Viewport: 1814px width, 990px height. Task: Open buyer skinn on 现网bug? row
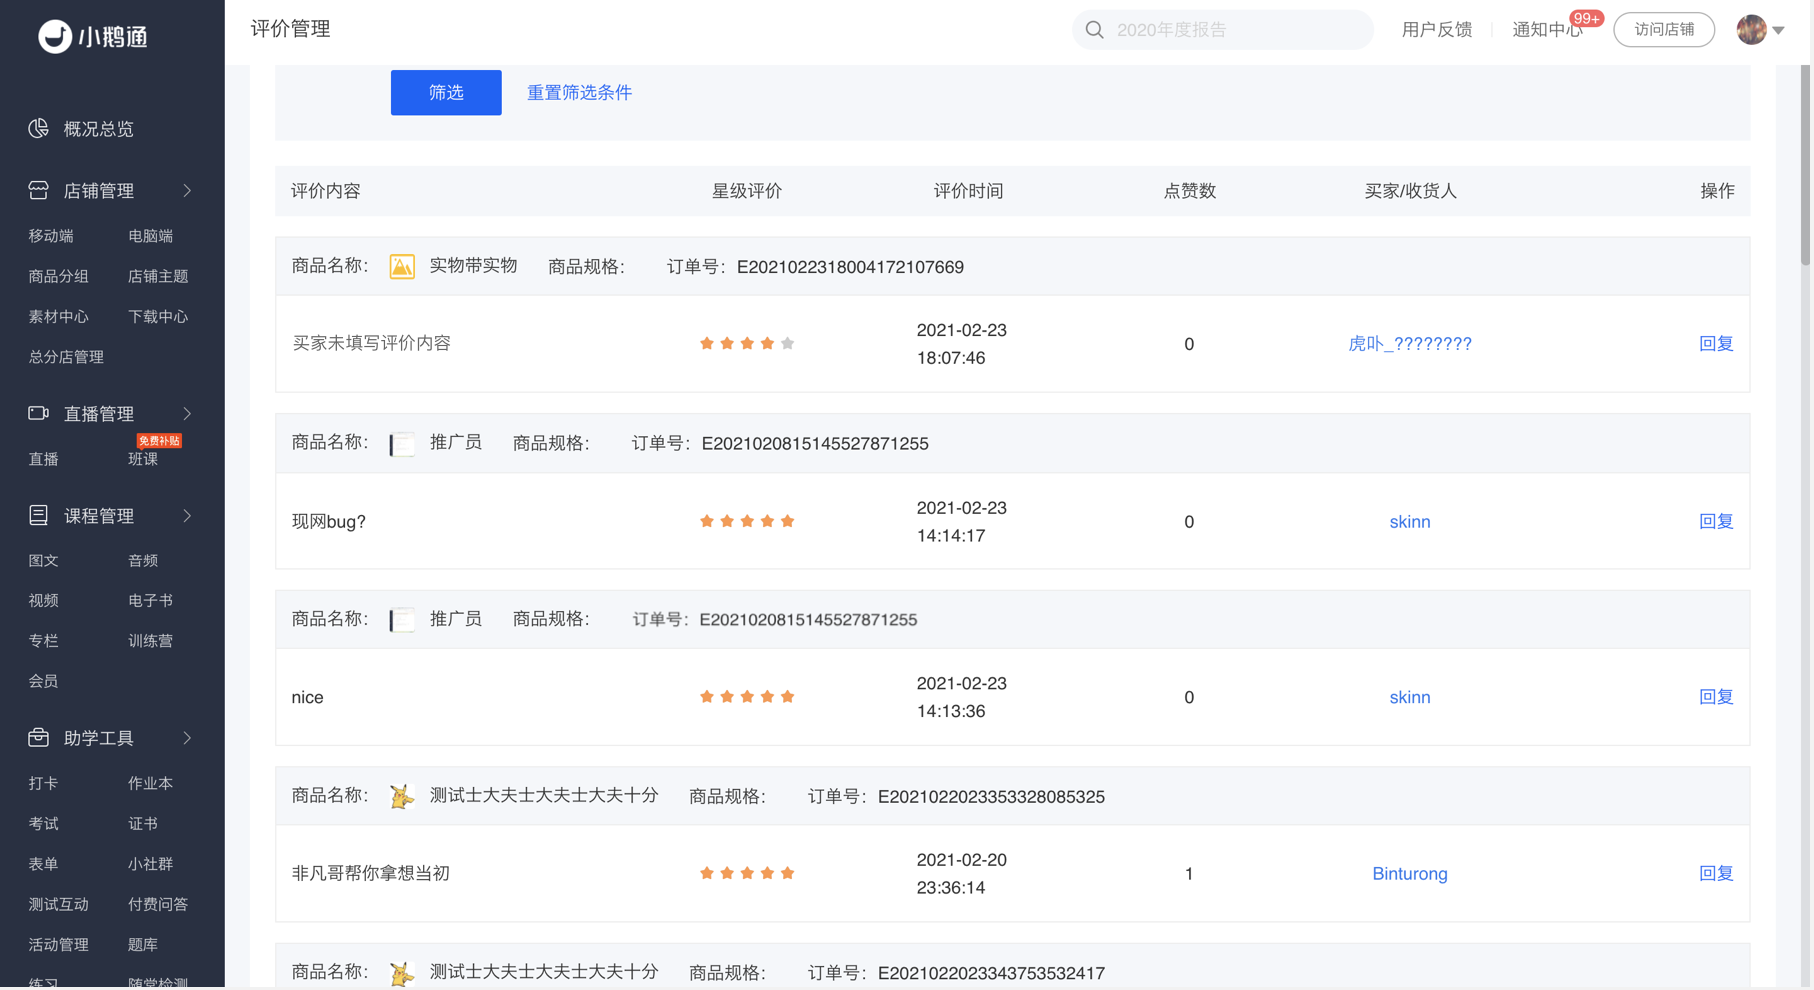pyautogui.click(x=1410, y=521)
